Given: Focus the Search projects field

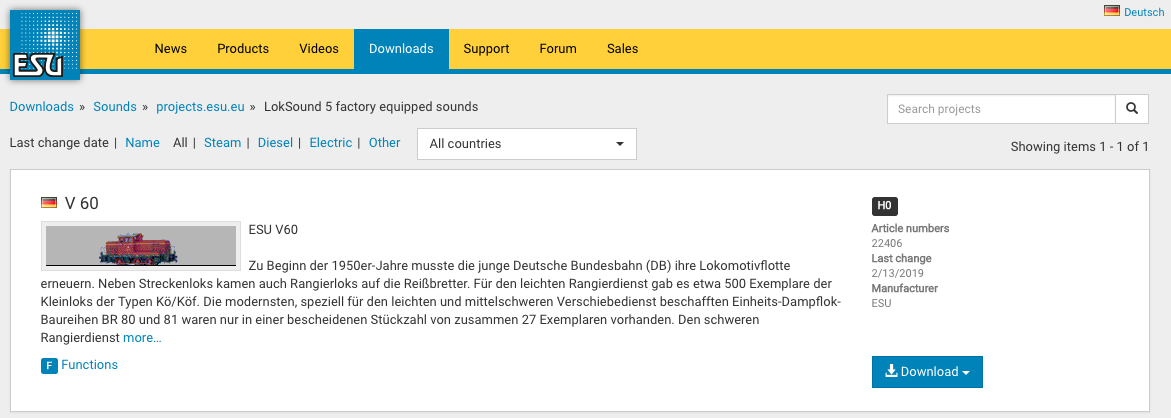Looking at the screenshot, I should 1001,109.
